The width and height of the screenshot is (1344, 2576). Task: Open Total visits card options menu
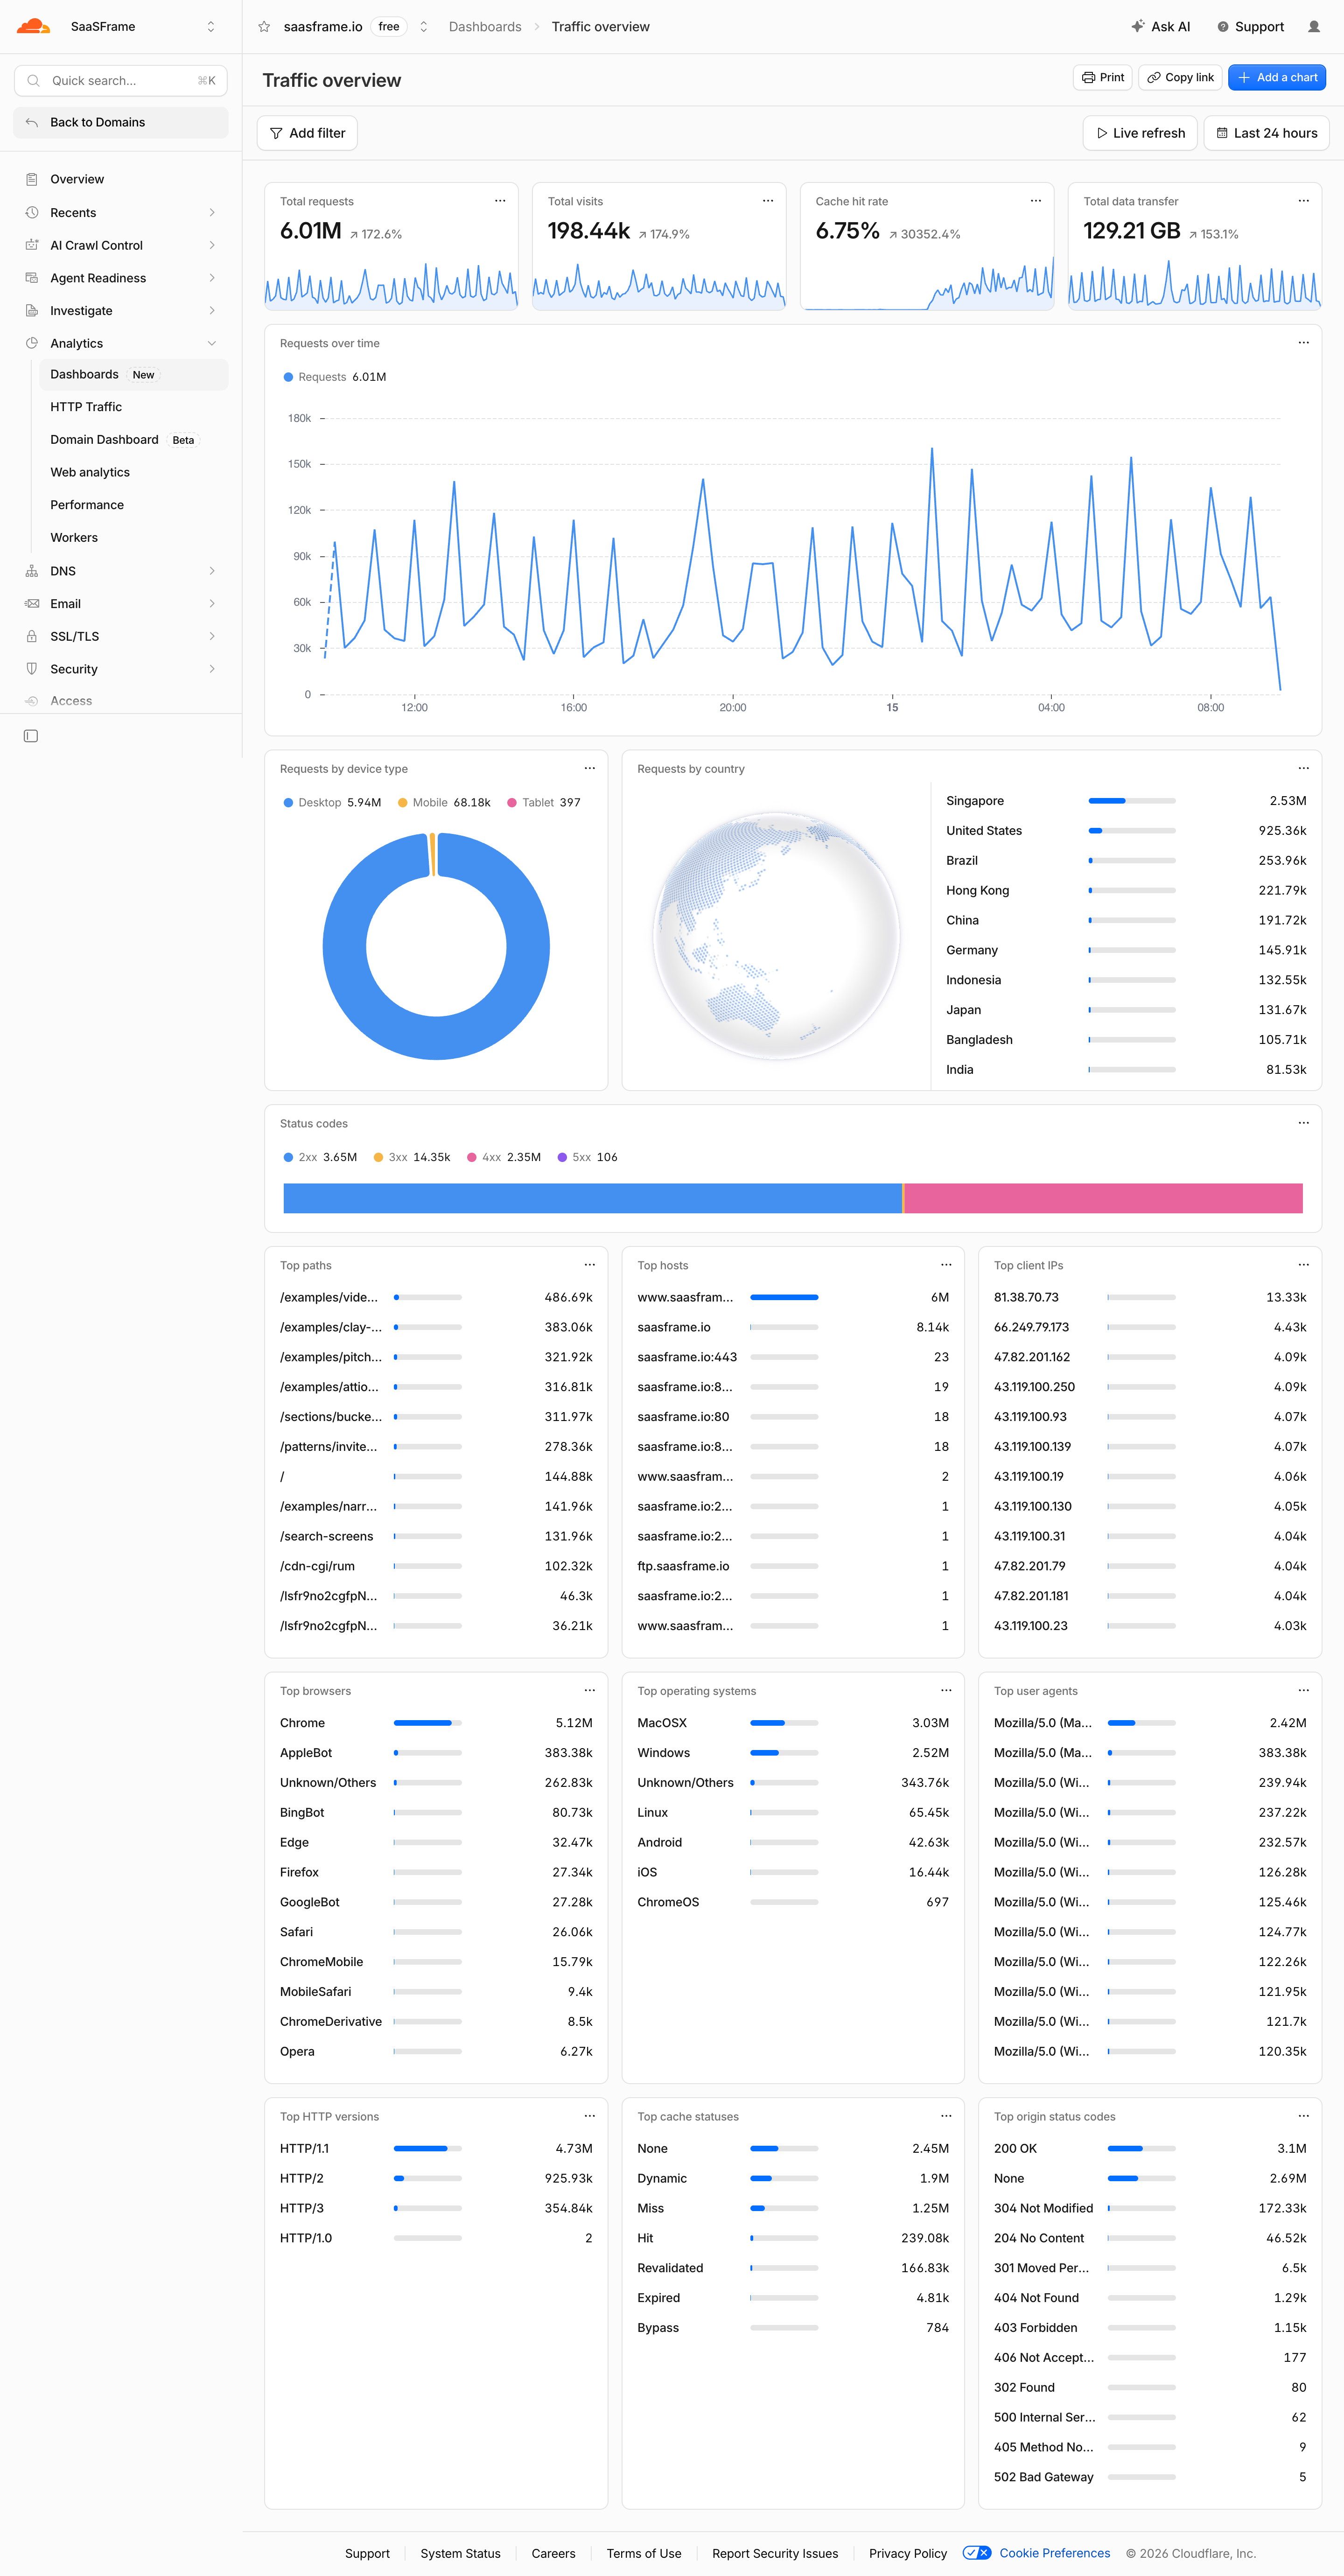(768, 201)
